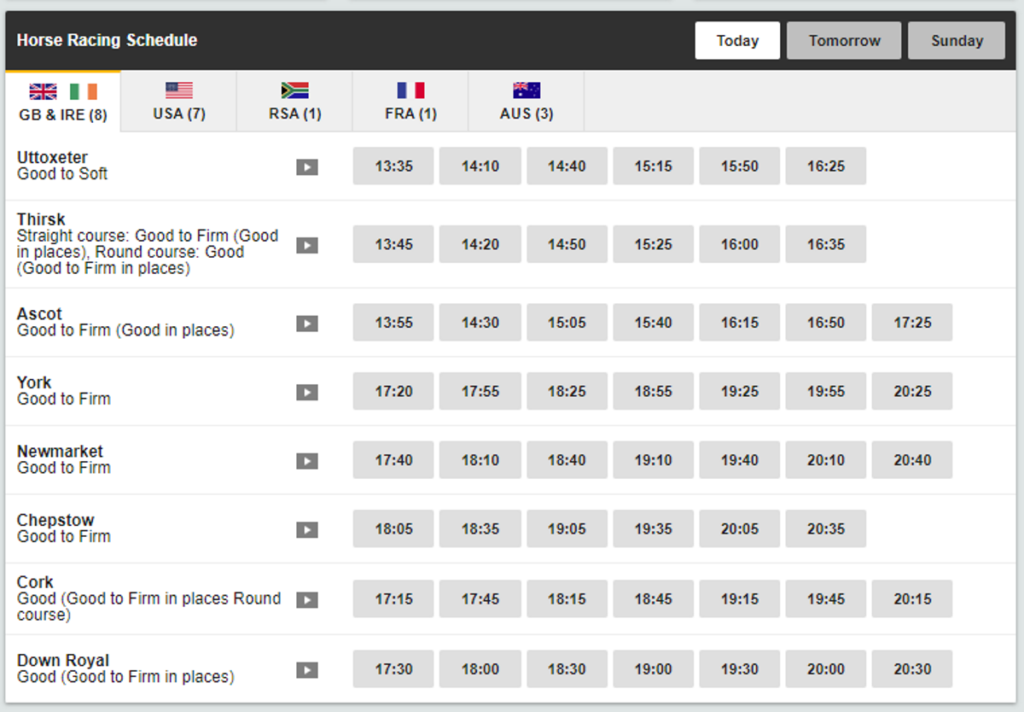Click the Chepstow video play icon
Viewport: 1024px width, 712px height.
point(307,530)
